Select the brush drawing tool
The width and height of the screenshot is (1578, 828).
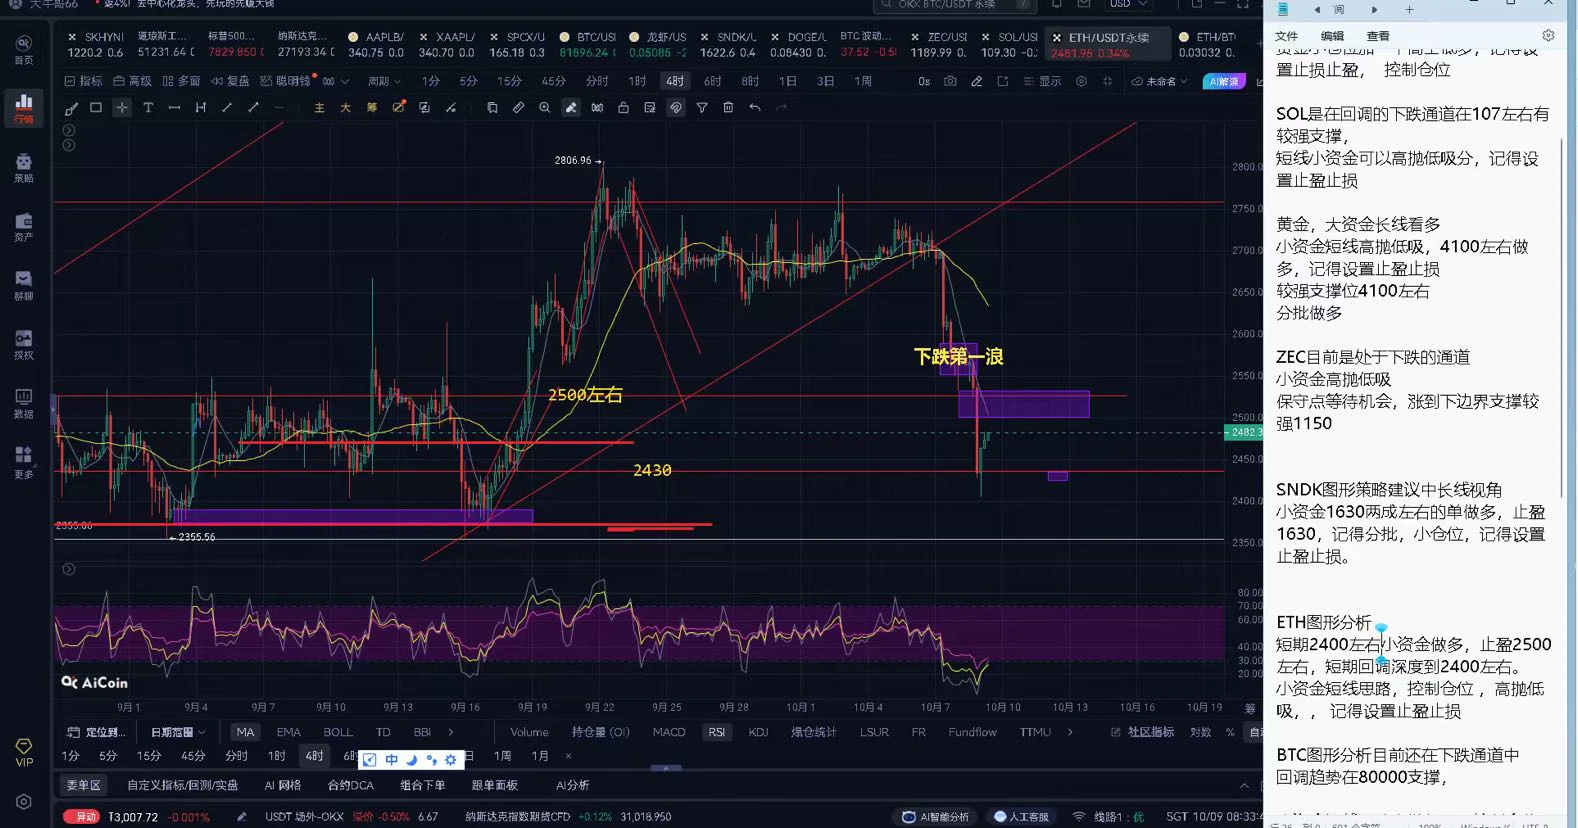tap(70, 108)
